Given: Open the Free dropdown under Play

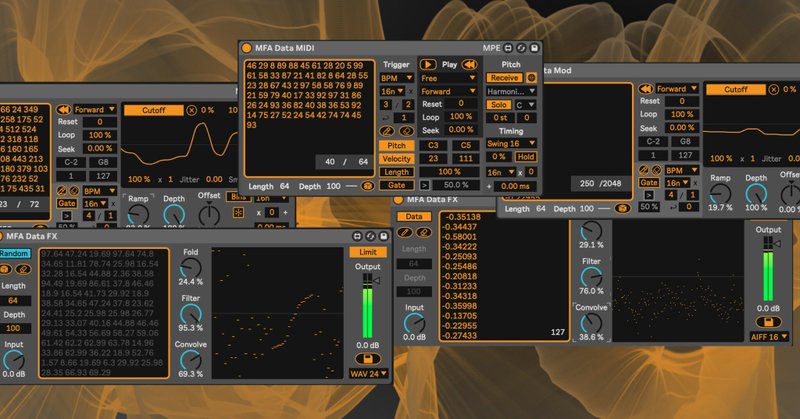Looking at the screenshot, I should pyautogui.click(x=448, y=78).
